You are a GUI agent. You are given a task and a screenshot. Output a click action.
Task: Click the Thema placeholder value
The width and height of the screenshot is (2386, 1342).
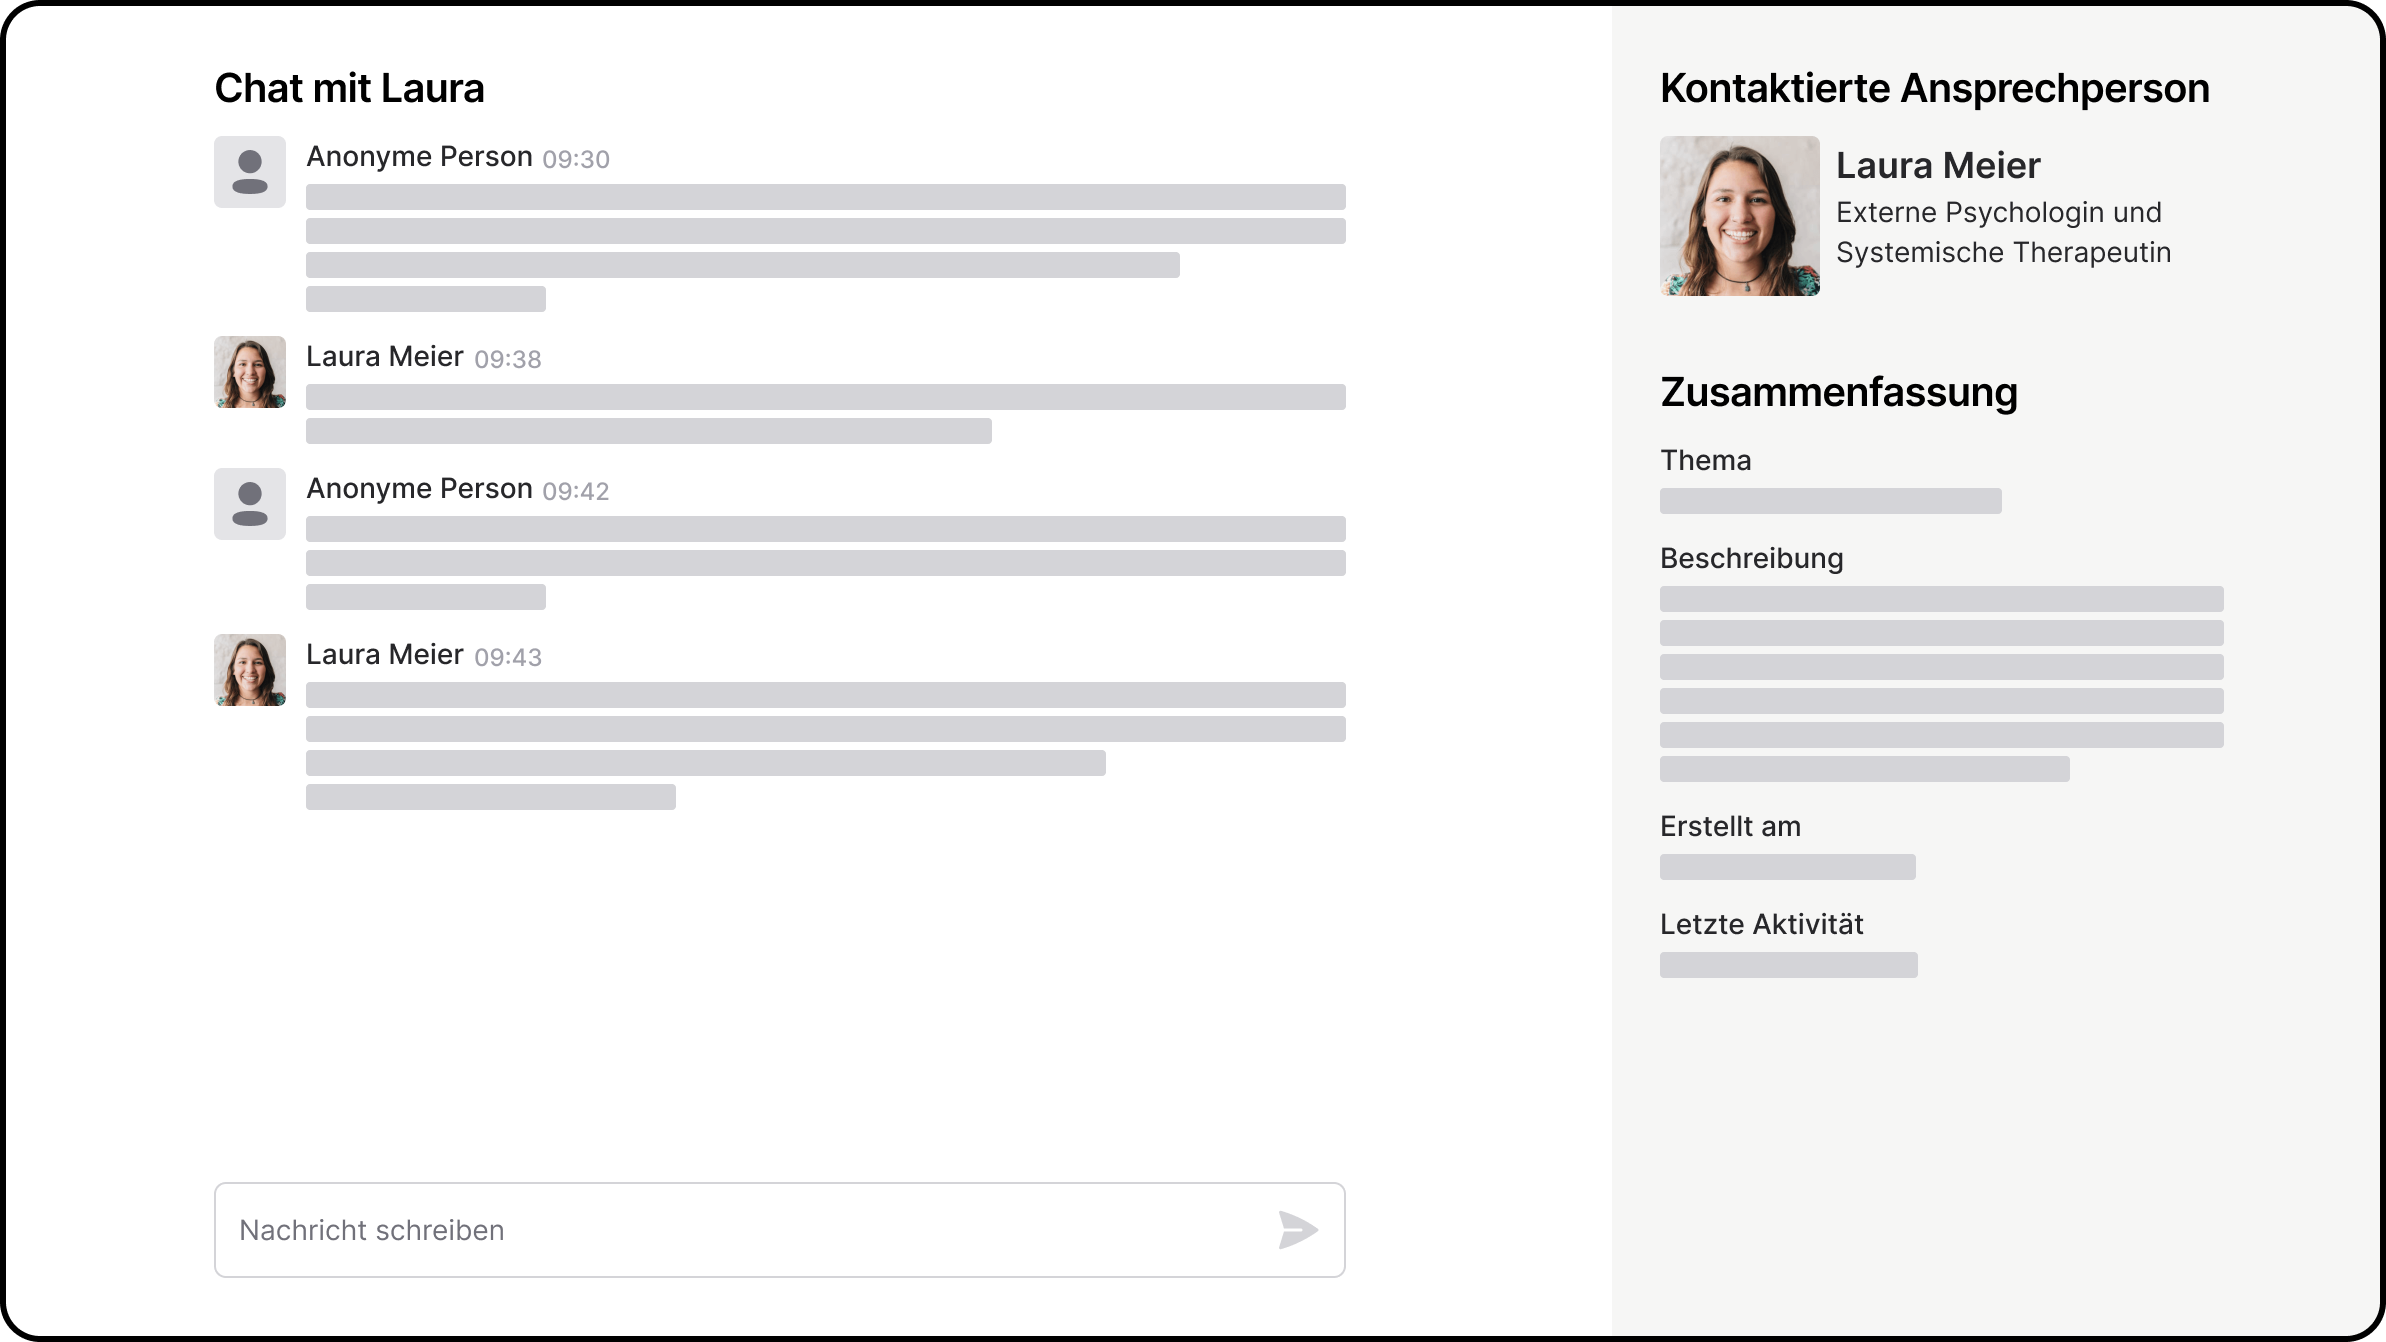pos(1830,501)
